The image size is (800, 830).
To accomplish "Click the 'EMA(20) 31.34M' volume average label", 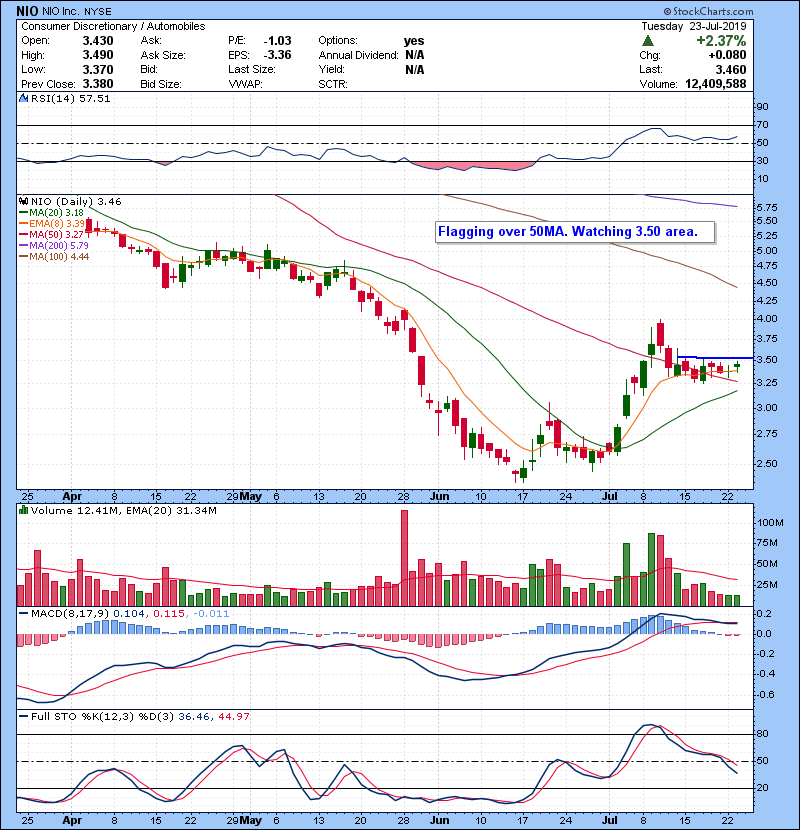I will (x=173, y=511).
